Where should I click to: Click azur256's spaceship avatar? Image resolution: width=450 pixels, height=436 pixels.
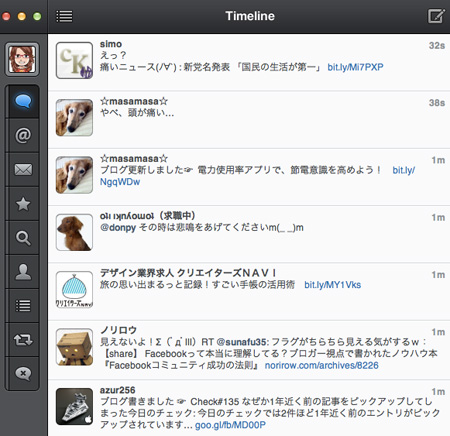74,406
